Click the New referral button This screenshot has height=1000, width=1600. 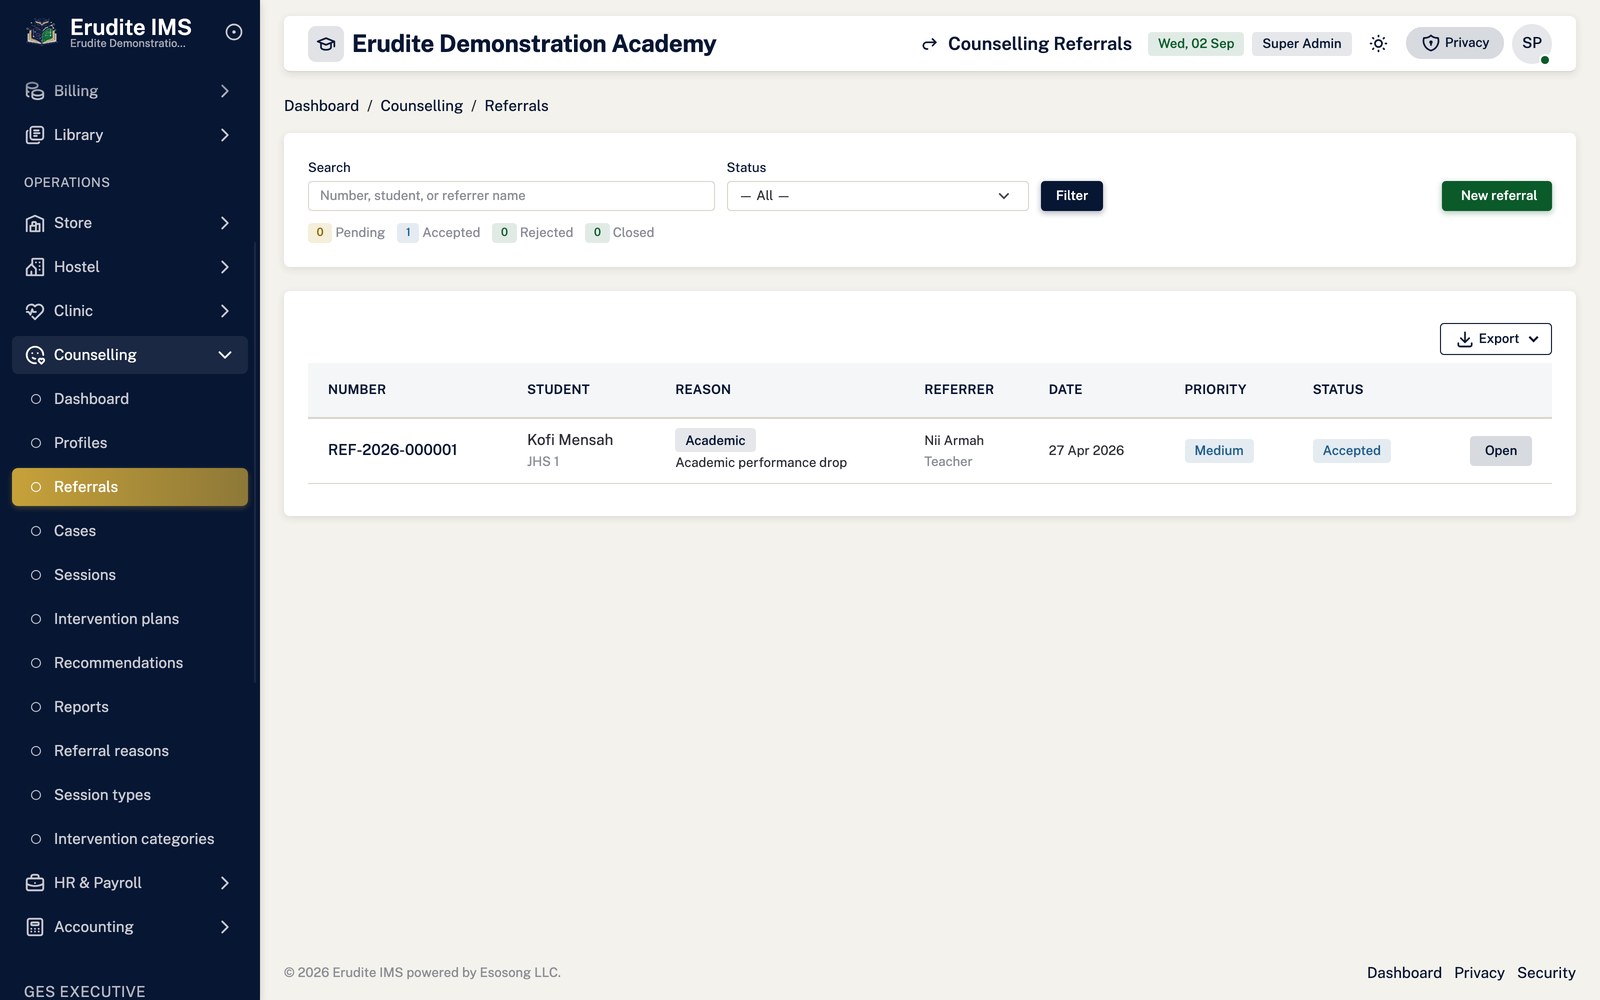[x=1496, y=196]
